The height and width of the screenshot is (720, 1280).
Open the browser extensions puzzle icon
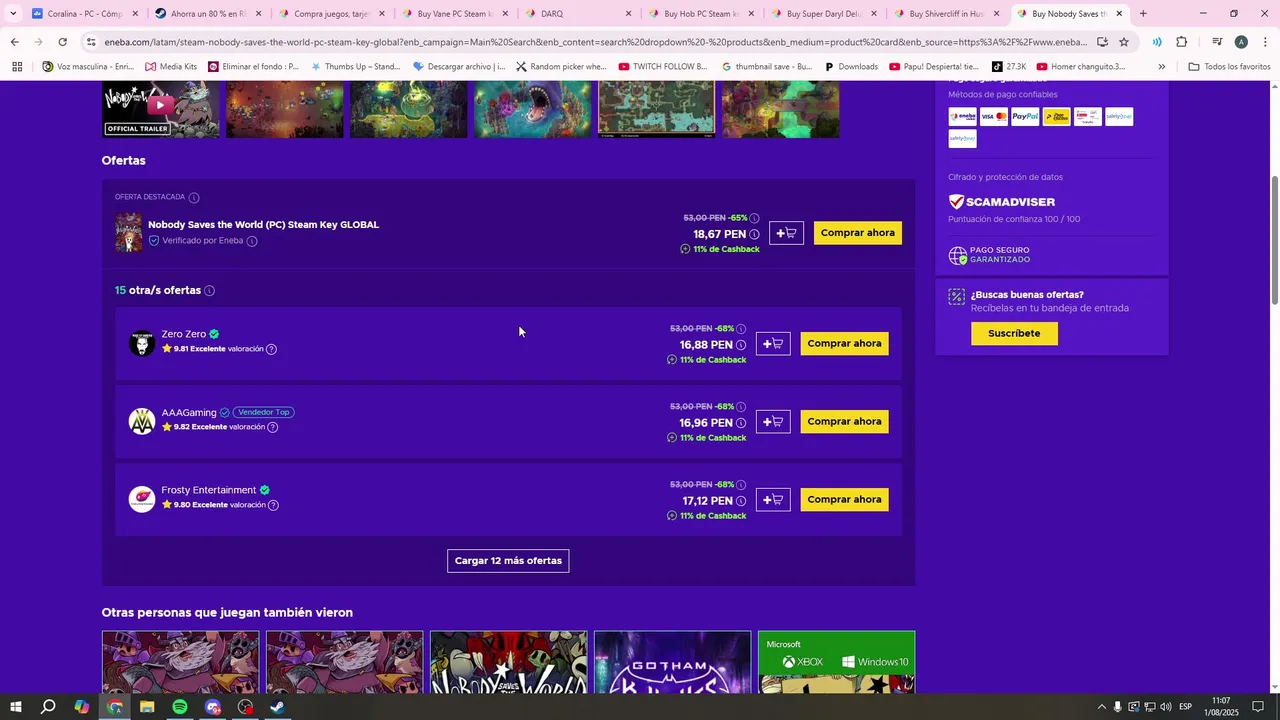(1182, 42)
